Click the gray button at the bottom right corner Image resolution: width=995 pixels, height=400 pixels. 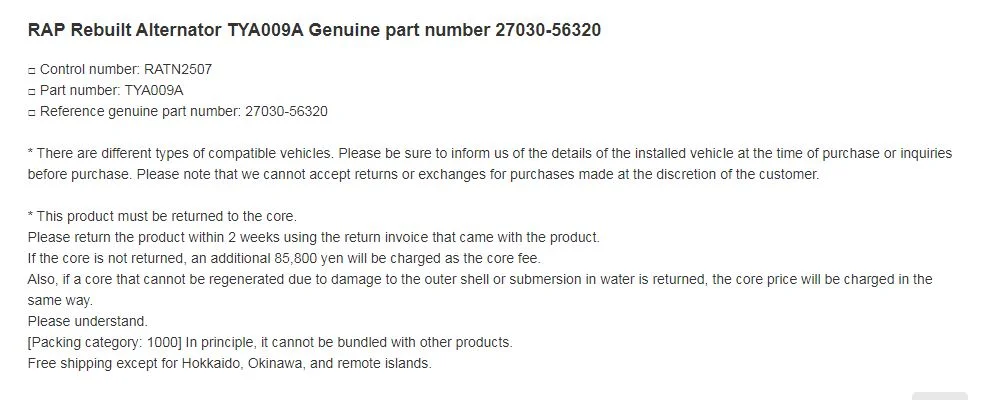click(940, 396)
